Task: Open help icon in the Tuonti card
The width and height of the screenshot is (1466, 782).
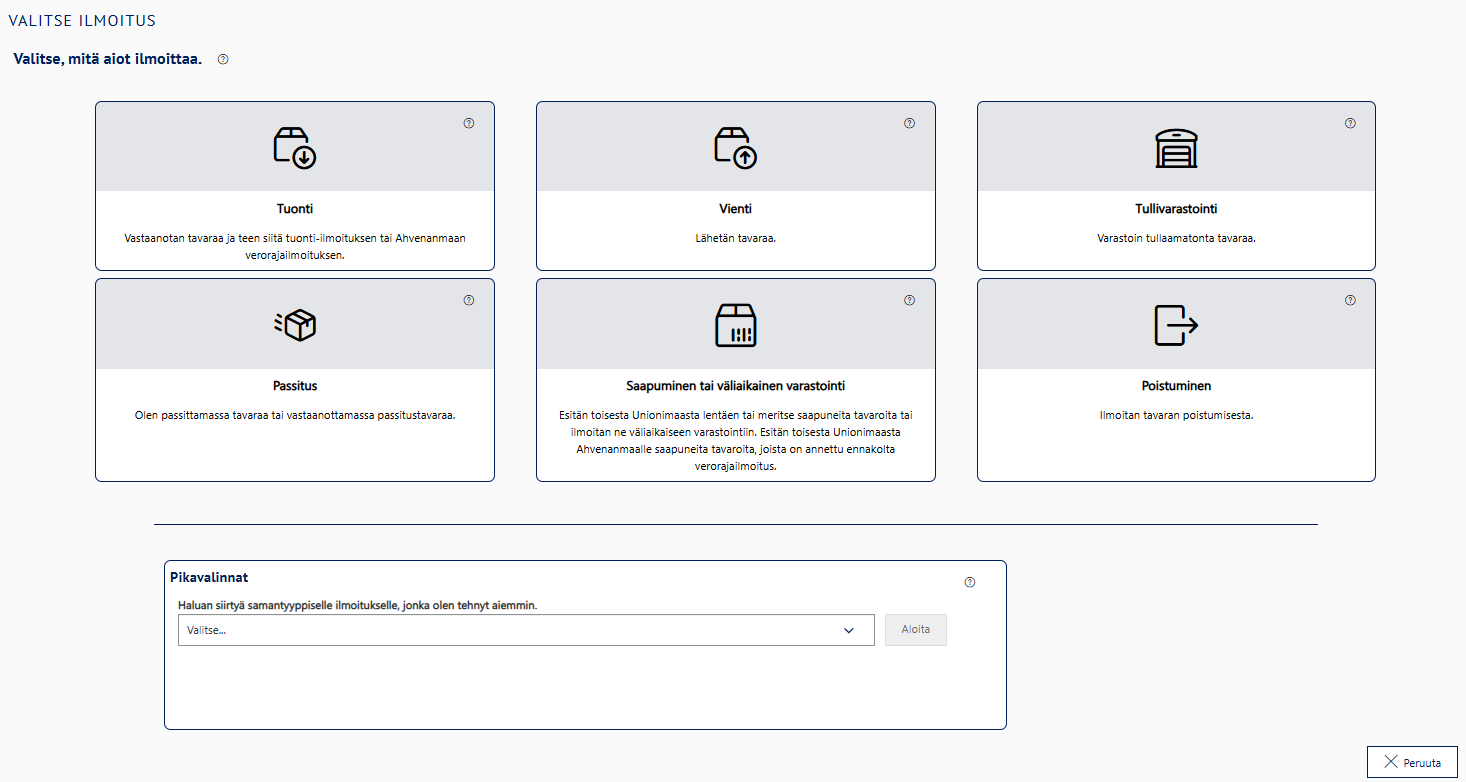Action: tap(468, 124)
